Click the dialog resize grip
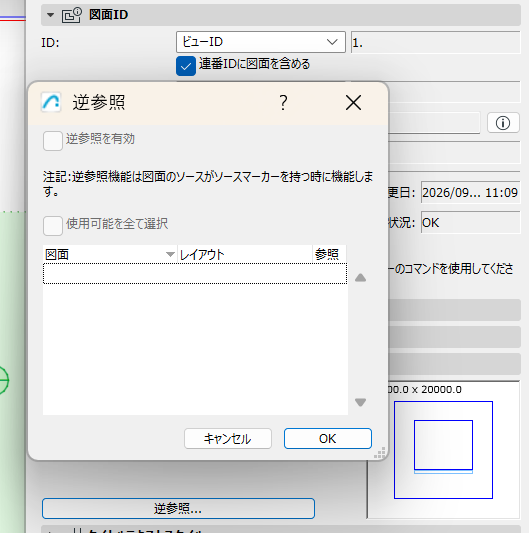 coord(380,453)
